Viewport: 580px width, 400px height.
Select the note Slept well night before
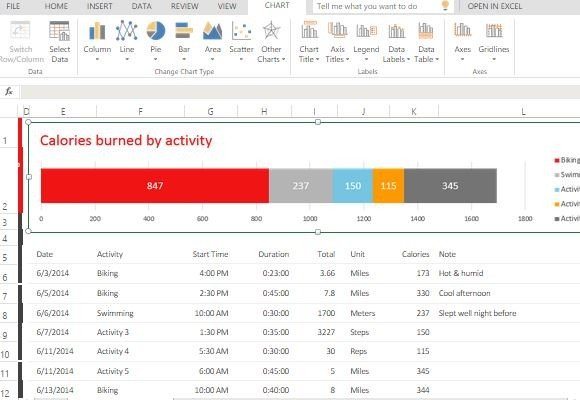[x=477, y=313]
